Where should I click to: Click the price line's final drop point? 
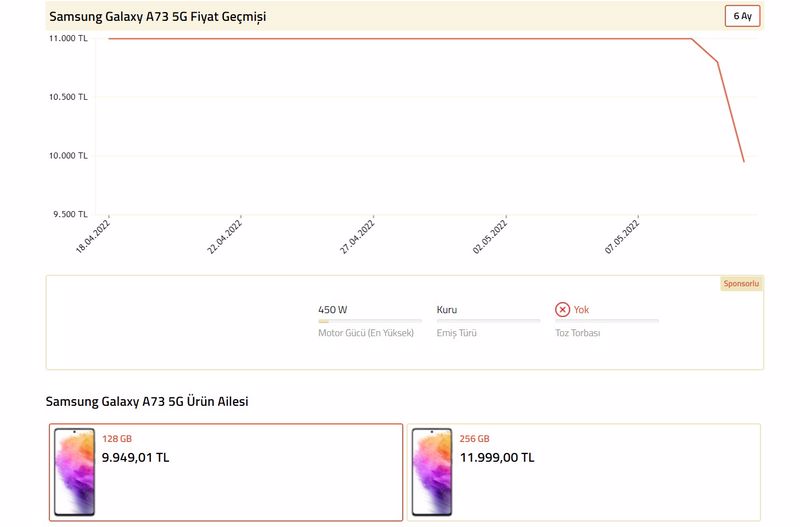pos(744,162)
